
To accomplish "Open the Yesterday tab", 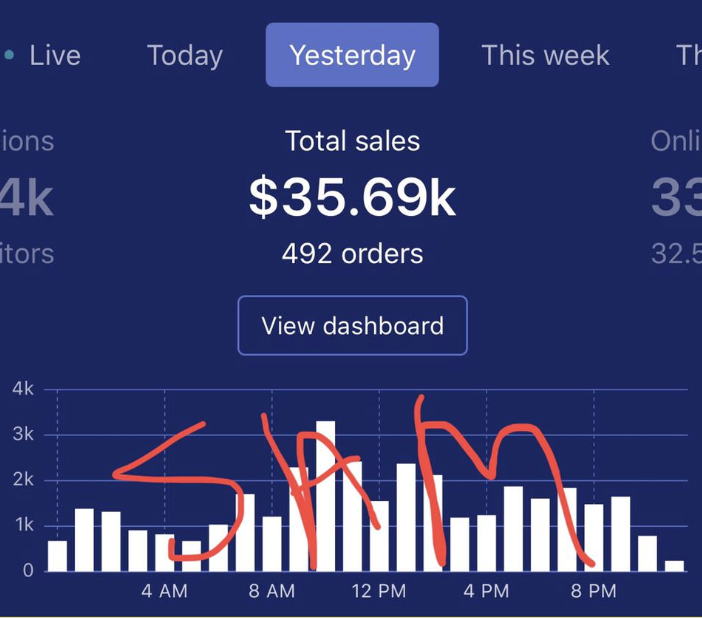I will tap(352, 55).
